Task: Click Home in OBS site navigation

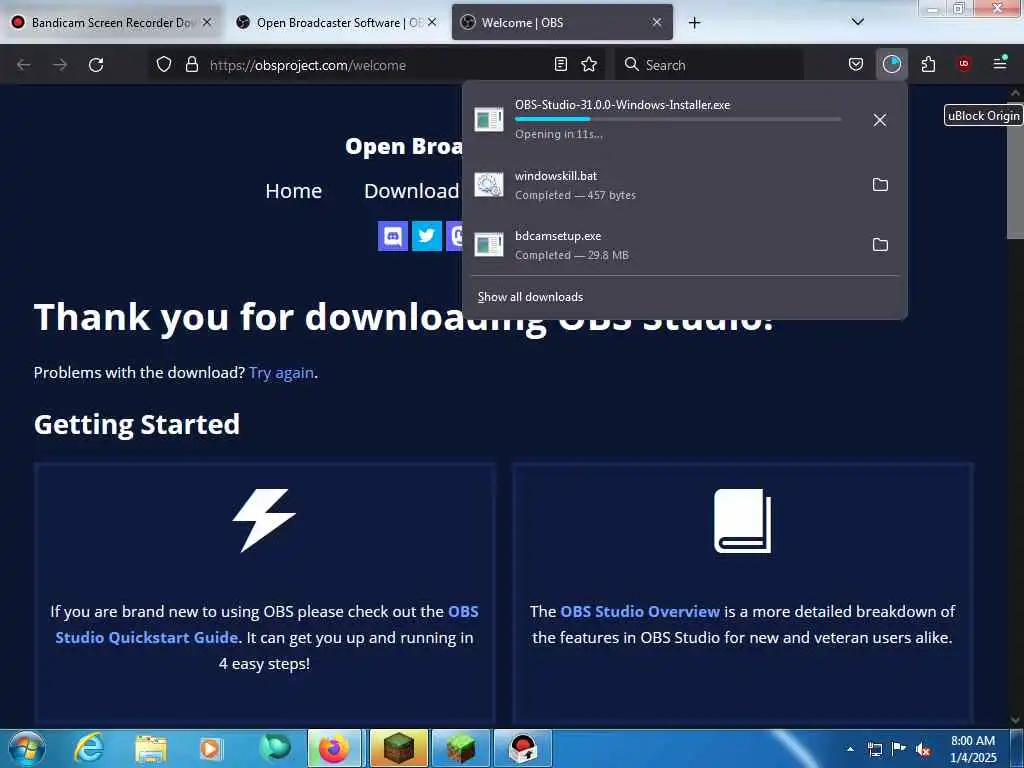Action: pos(294,191)
